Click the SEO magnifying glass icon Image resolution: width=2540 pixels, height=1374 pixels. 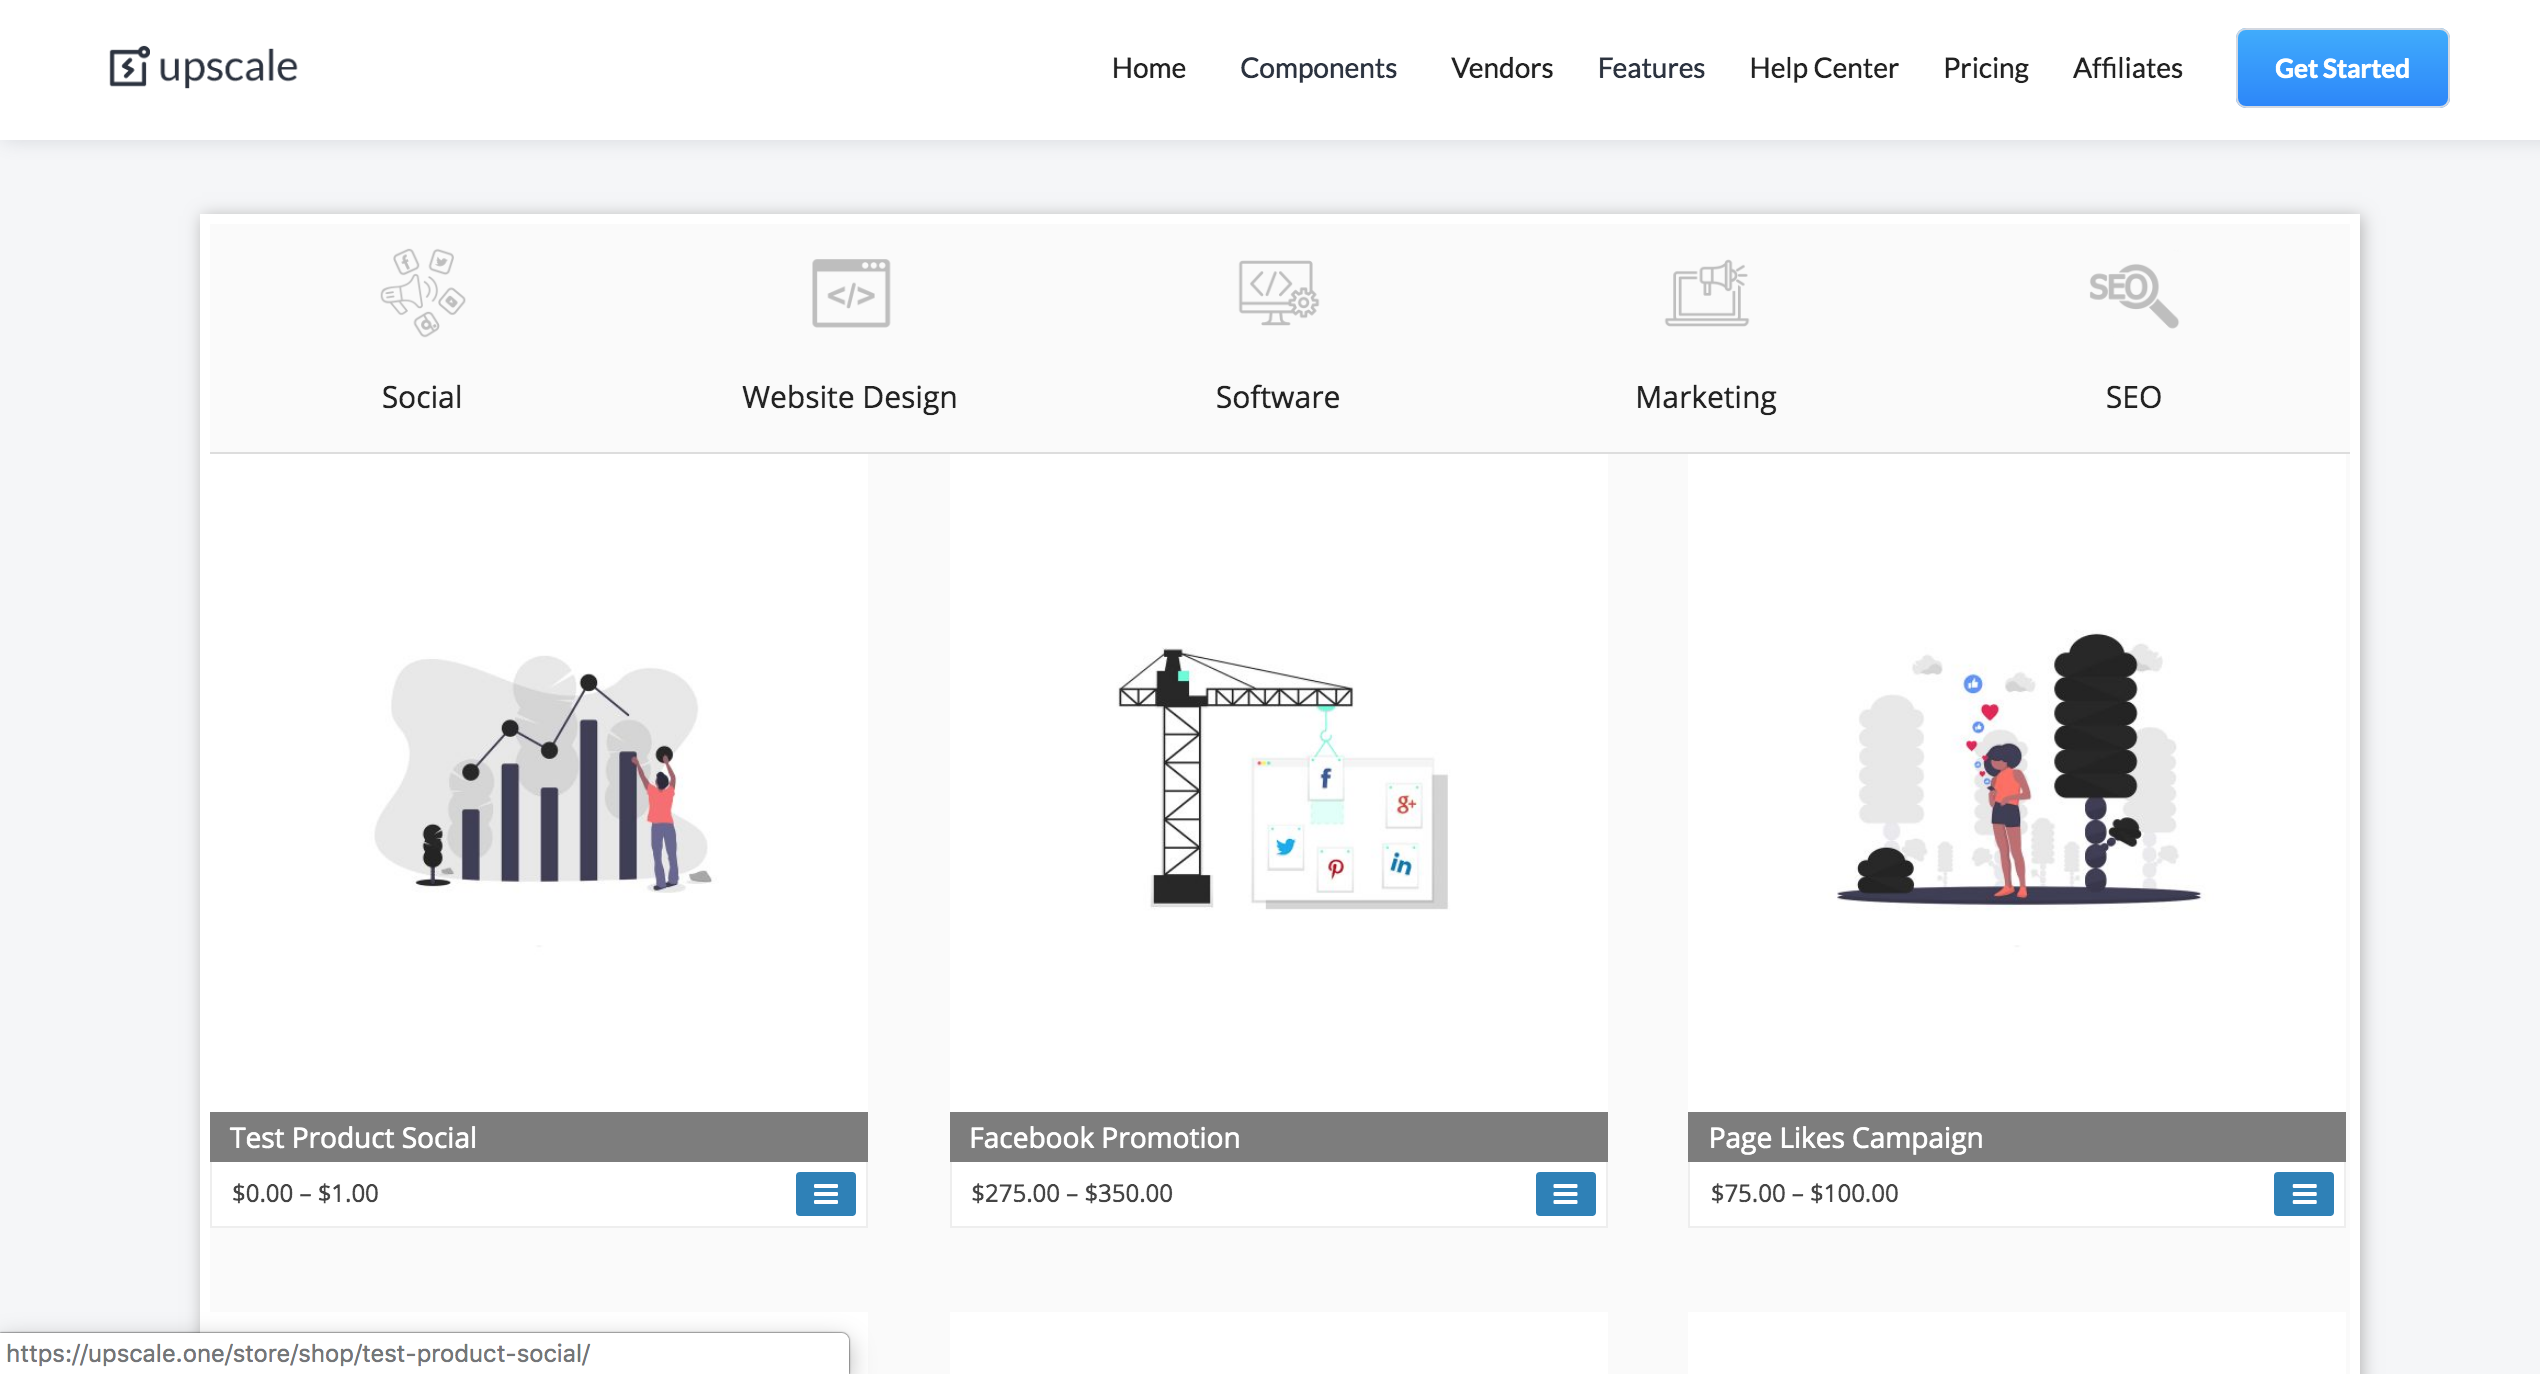pos(2132,294)
